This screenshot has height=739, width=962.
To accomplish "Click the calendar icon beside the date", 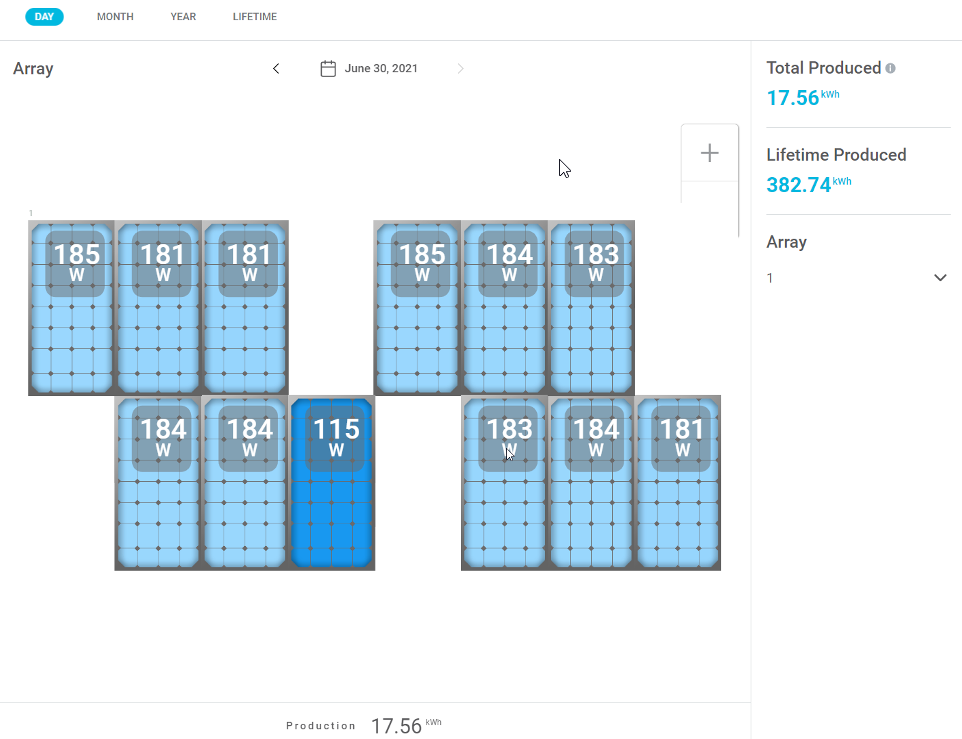I will [327, 69].
